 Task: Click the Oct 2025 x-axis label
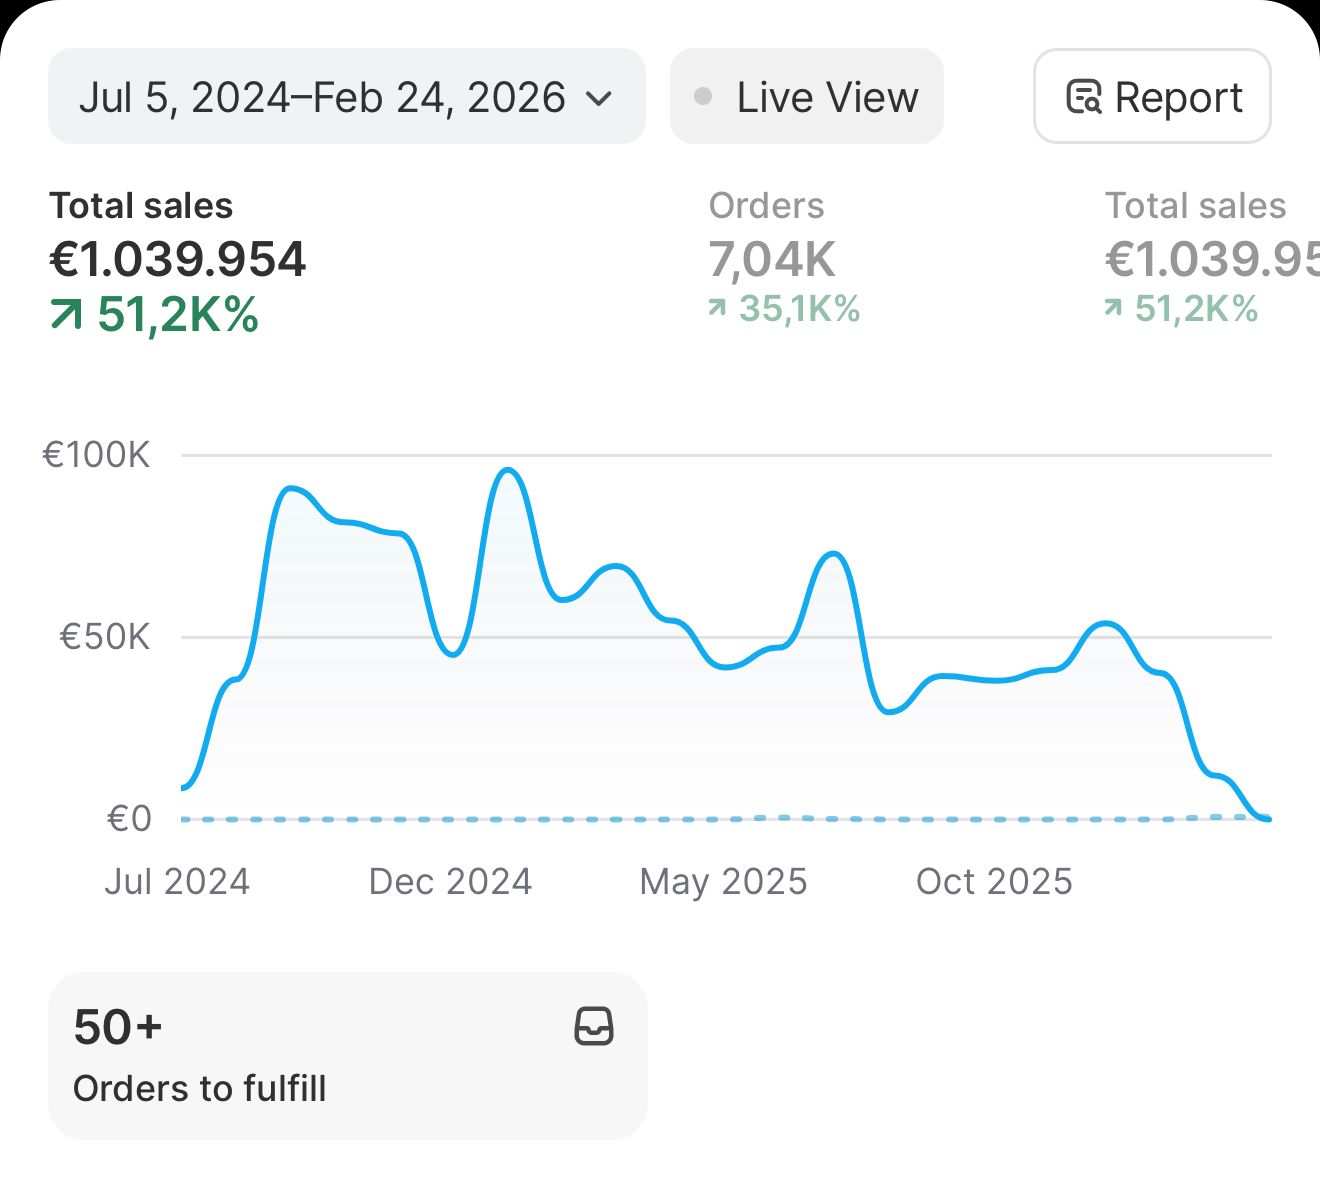994,882
